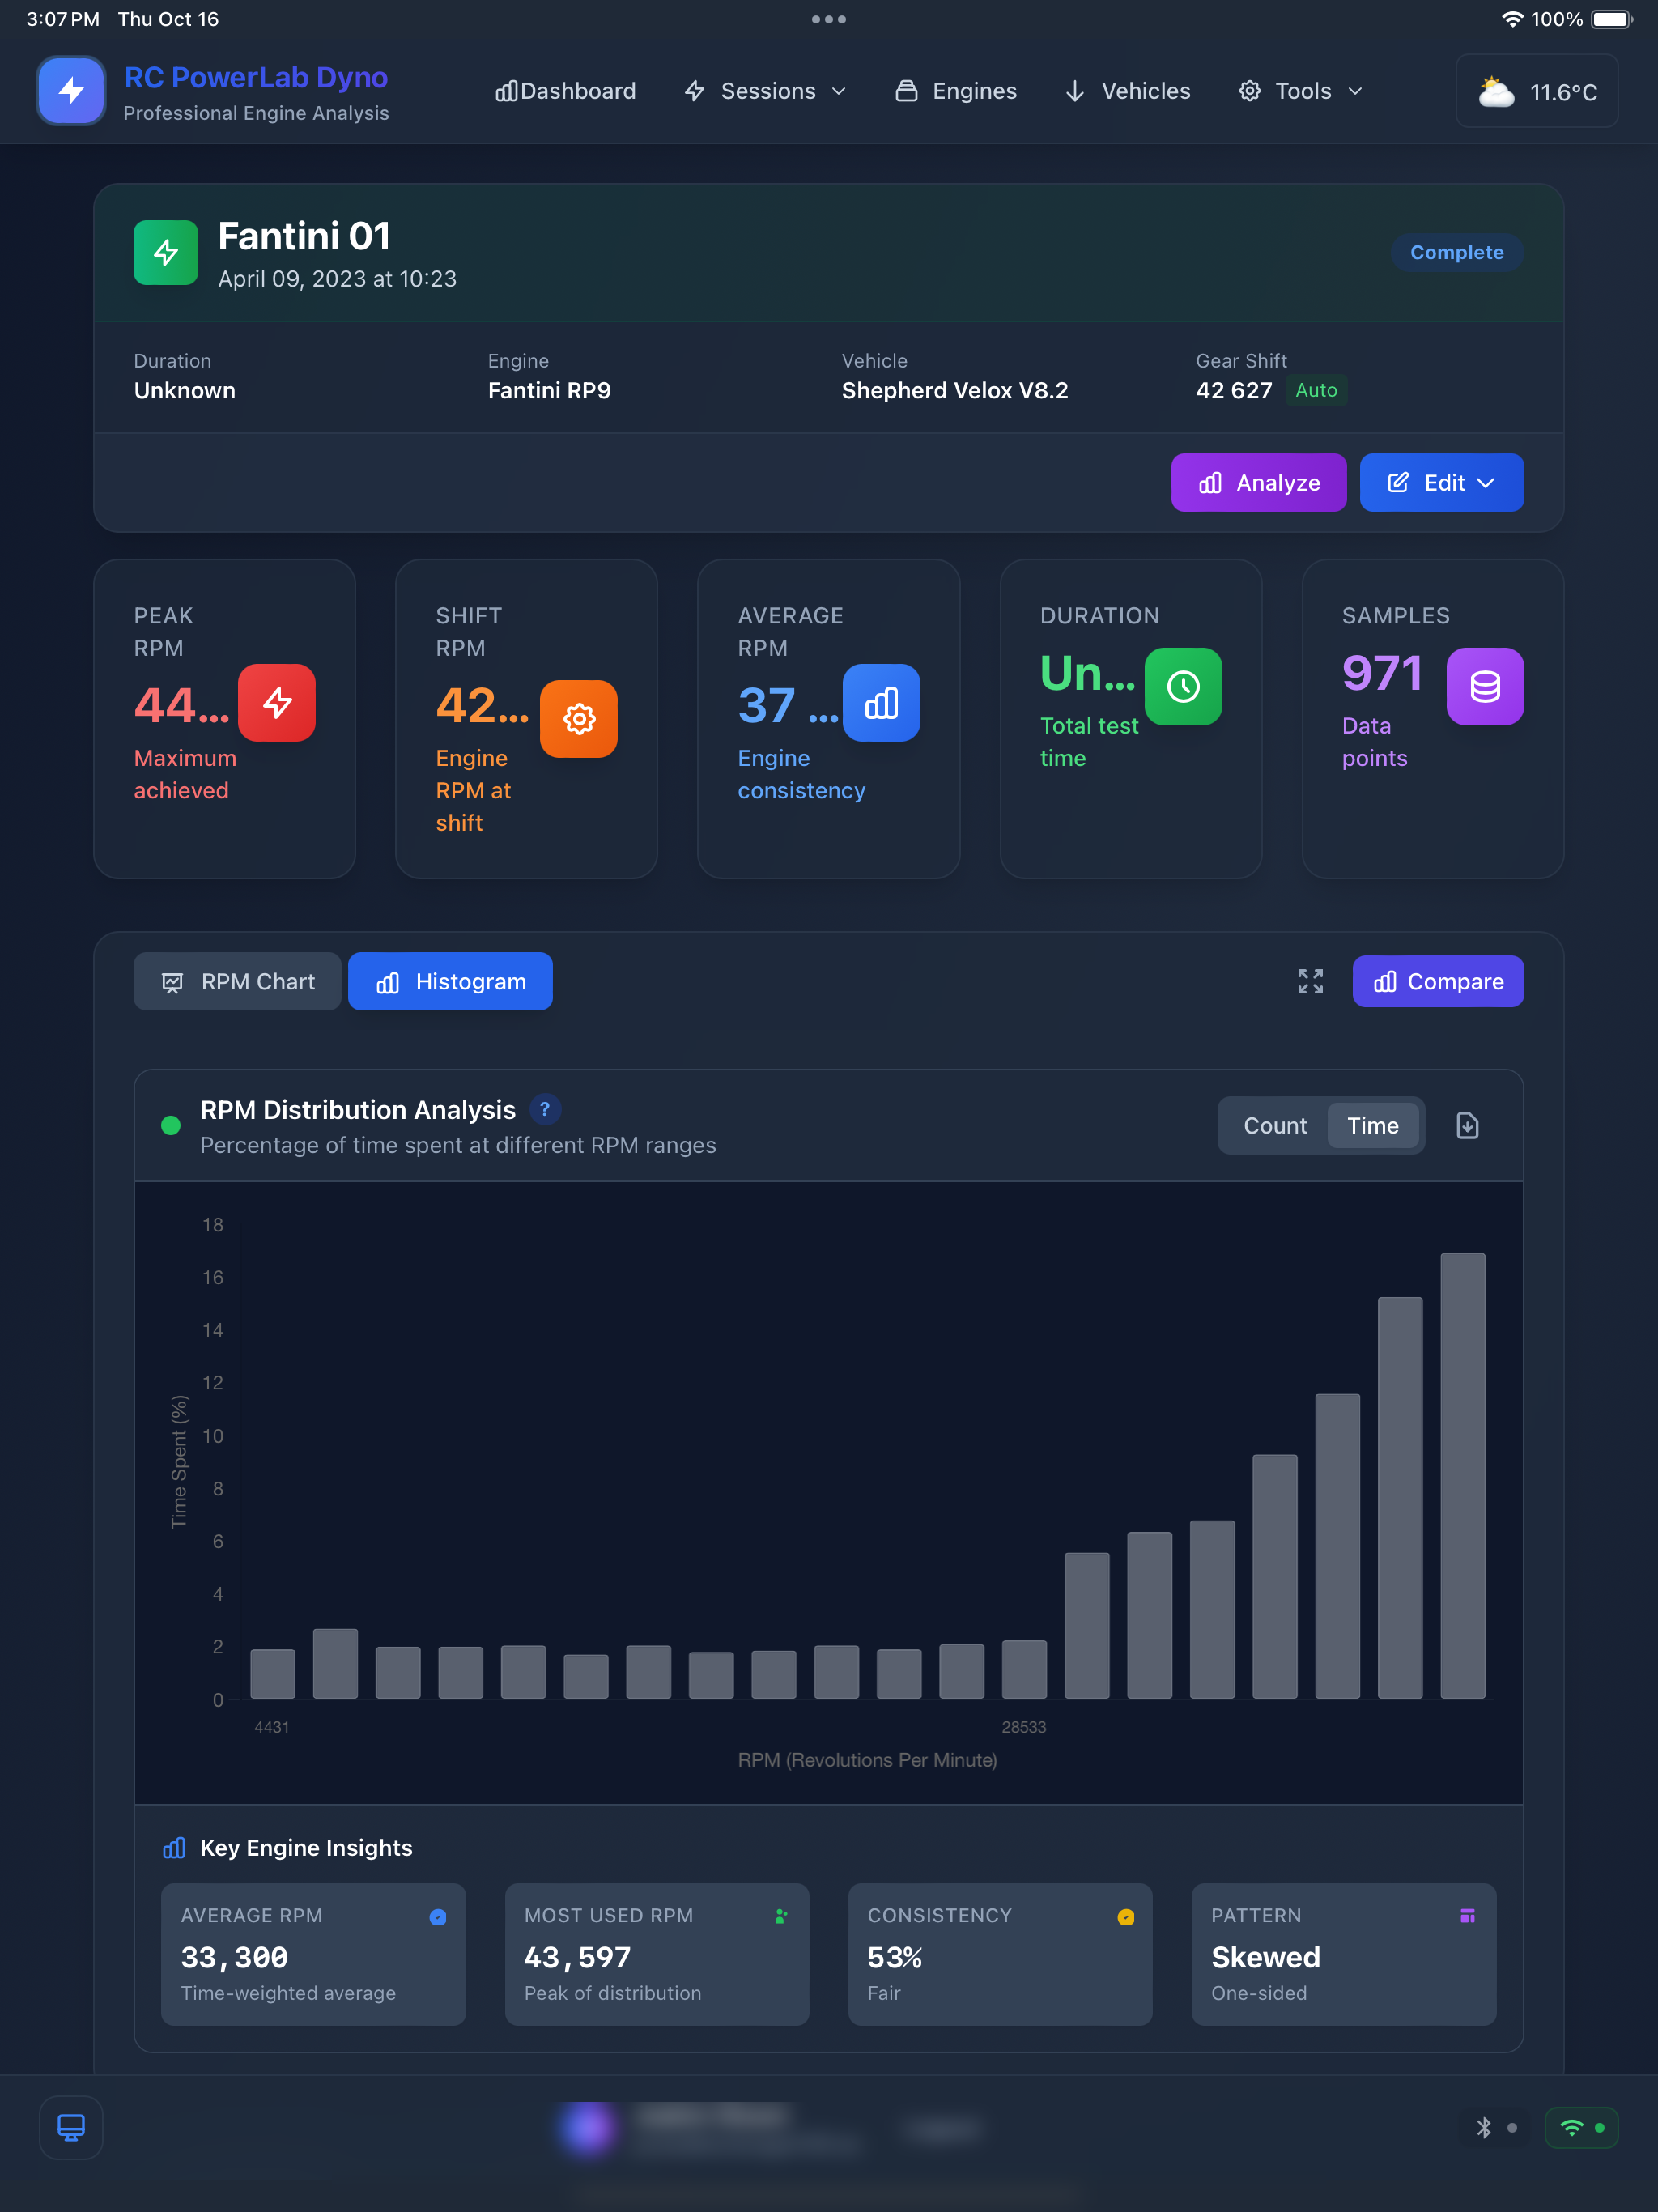The image size is (1658, 2212).
Task: Switch histogram mode to Time
Action: coord(1373,1126)
